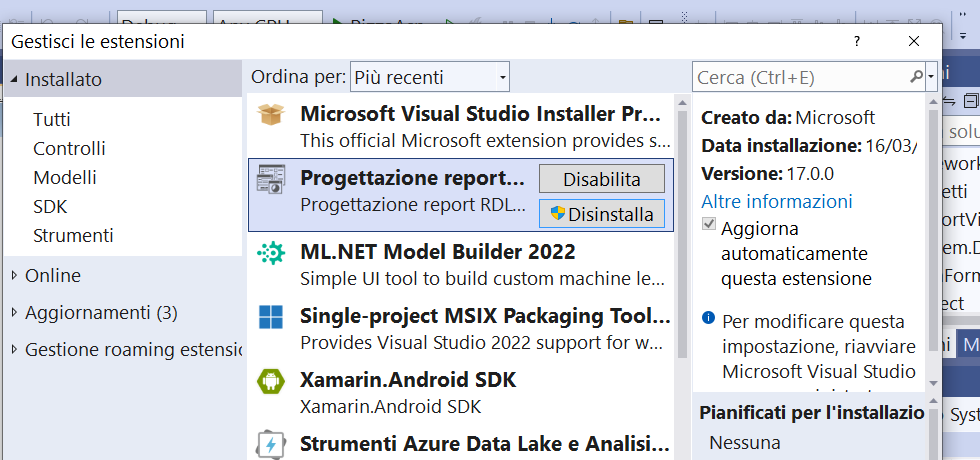Select SDK in the Installato list

(50, 207)
